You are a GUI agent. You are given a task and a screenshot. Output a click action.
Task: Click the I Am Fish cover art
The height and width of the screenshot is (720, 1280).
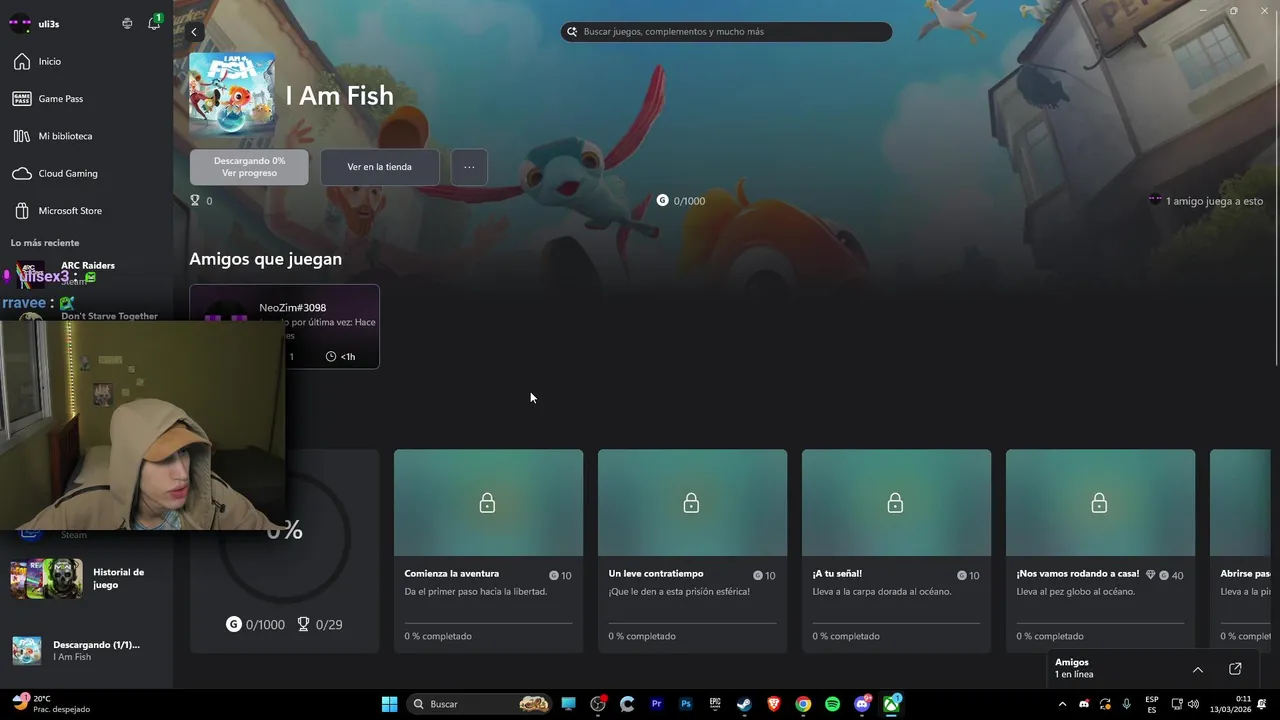click(x=232, y=96)
